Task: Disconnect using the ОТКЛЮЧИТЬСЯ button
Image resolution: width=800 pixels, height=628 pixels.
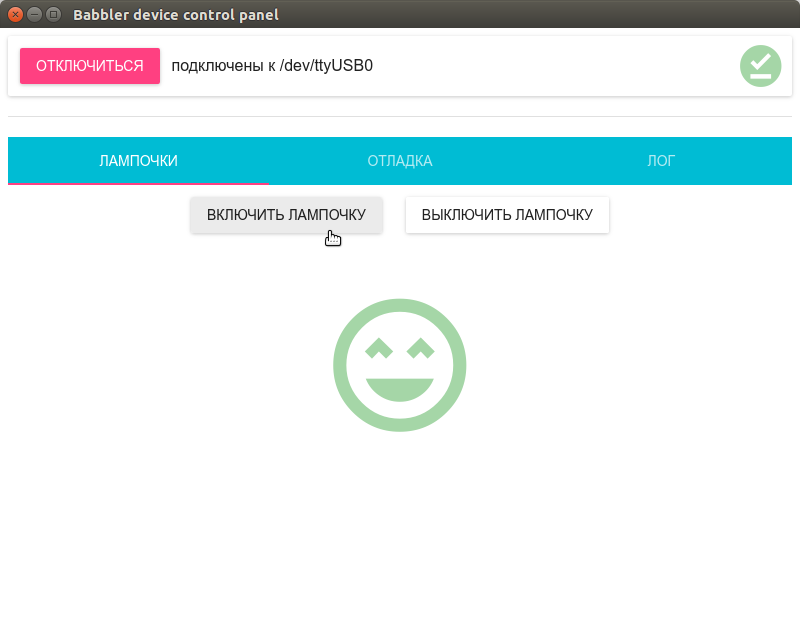Action: click(89, 65)
